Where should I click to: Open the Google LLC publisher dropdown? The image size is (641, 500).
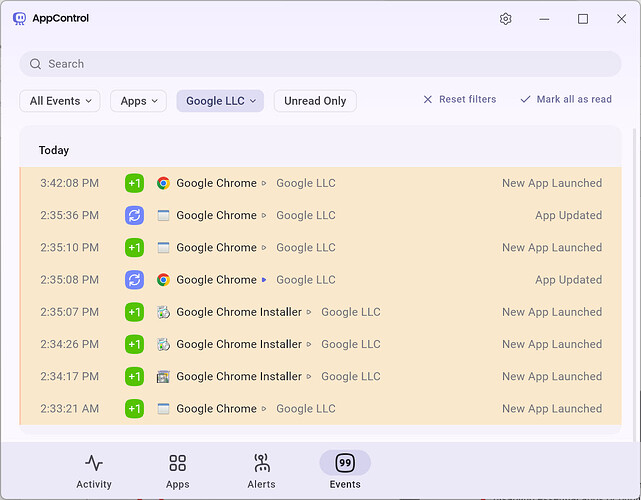(x=220, y=101)
